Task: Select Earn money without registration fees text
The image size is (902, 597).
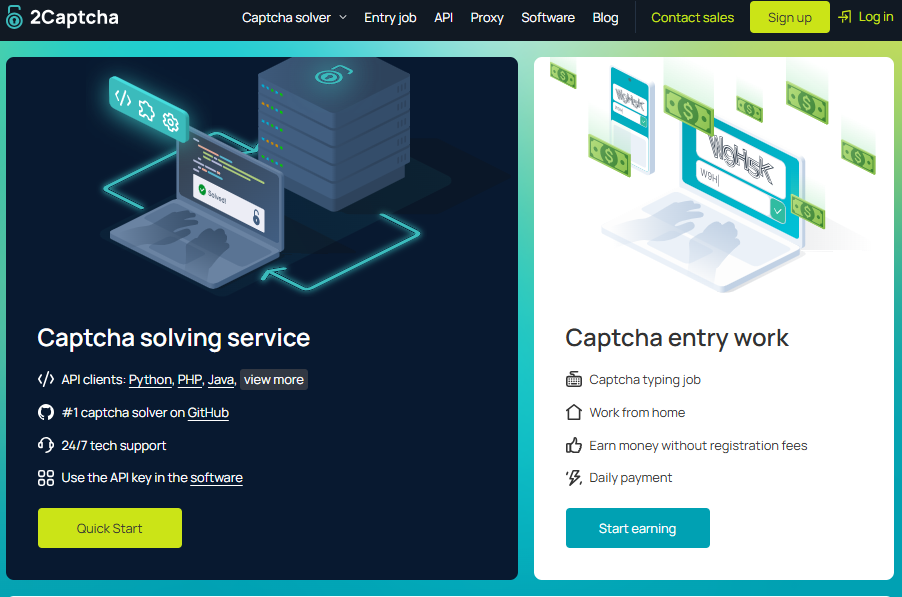Action: pyautogui.click(x=698, y=446)
